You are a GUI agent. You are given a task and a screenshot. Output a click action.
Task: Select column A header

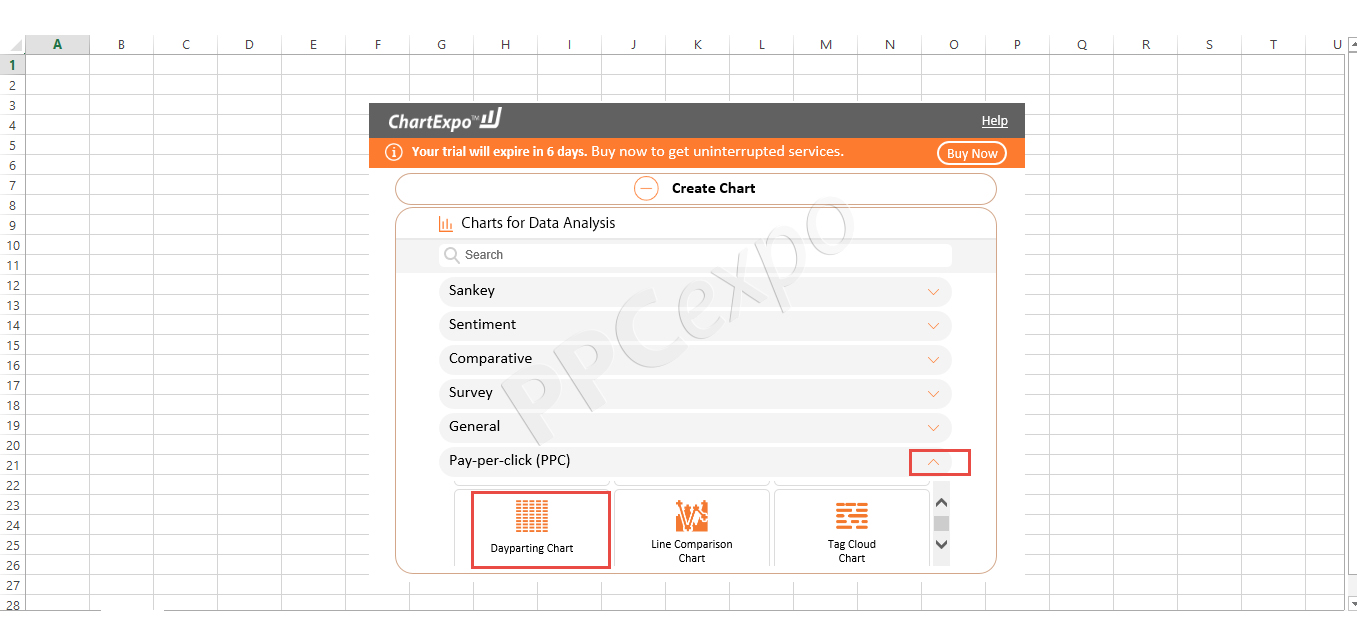coord(57,45)
